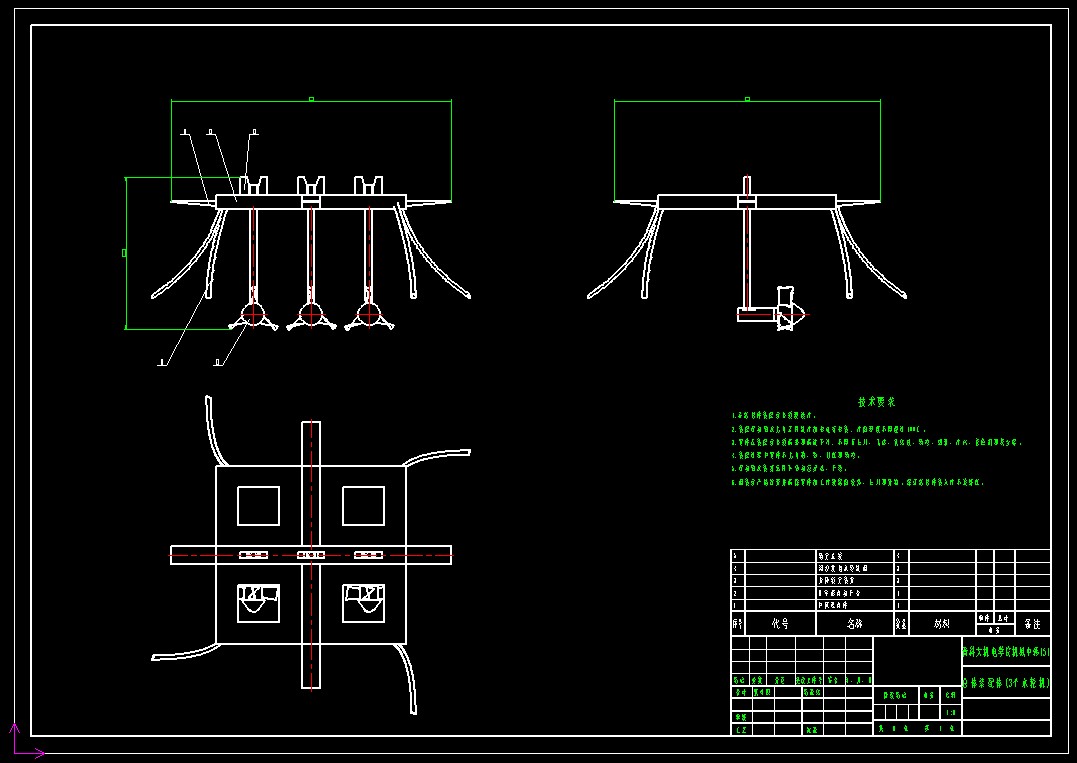This screenshot has width=1077, height=763.
Task: Select technical requirement line numbered 1
Action: 774,415
